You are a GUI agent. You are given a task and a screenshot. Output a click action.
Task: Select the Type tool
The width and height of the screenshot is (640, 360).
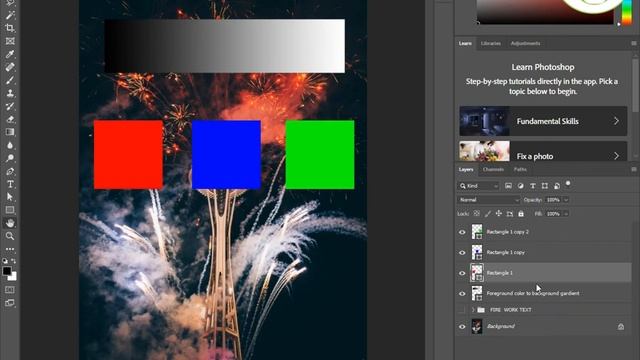click(10, 184)
